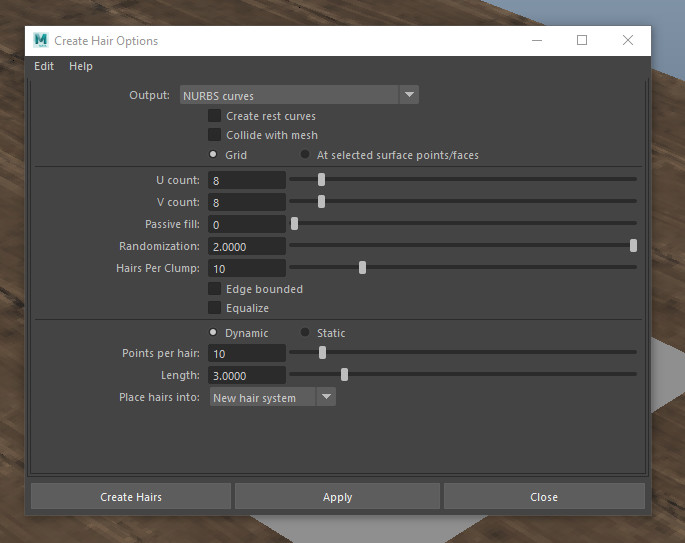
Task: Select the Dynamic radio button
Action: pos(213,332)
